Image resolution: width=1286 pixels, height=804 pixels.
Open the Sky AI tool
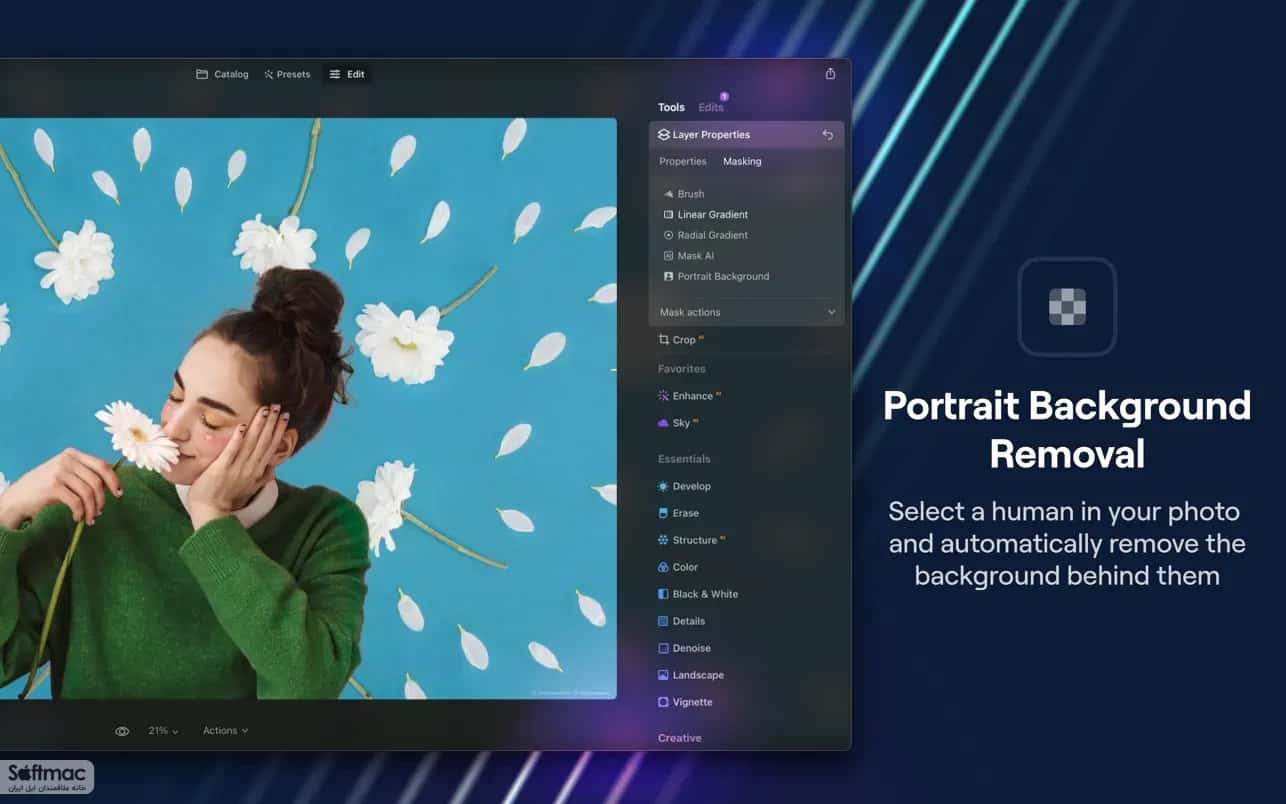click(678, 423)
